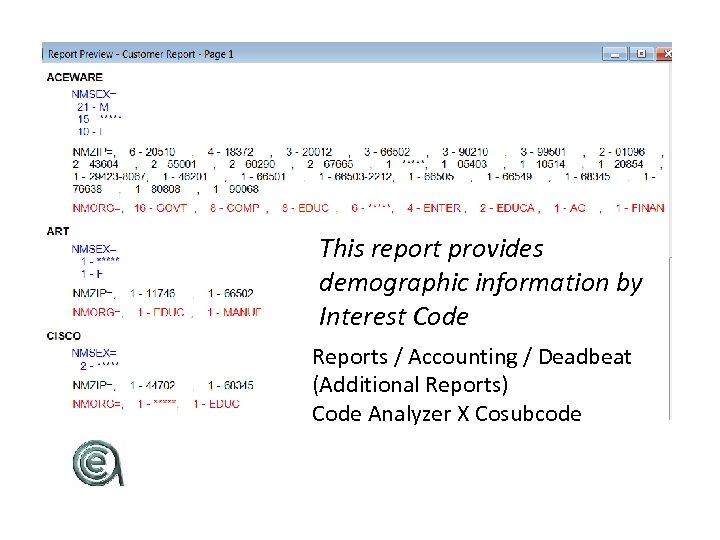Viewport: 720px width, 540px height.
Task: Click the '1 - 20854' zip entry
Action: [x=621, y=164]
